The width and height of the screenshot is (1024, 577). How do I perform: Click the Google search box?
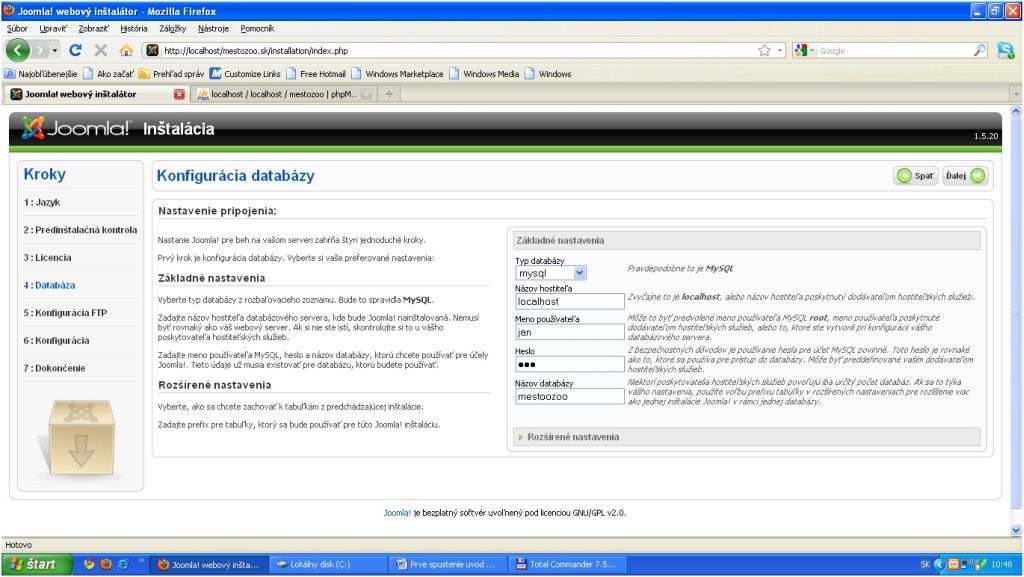click(893, 50)
